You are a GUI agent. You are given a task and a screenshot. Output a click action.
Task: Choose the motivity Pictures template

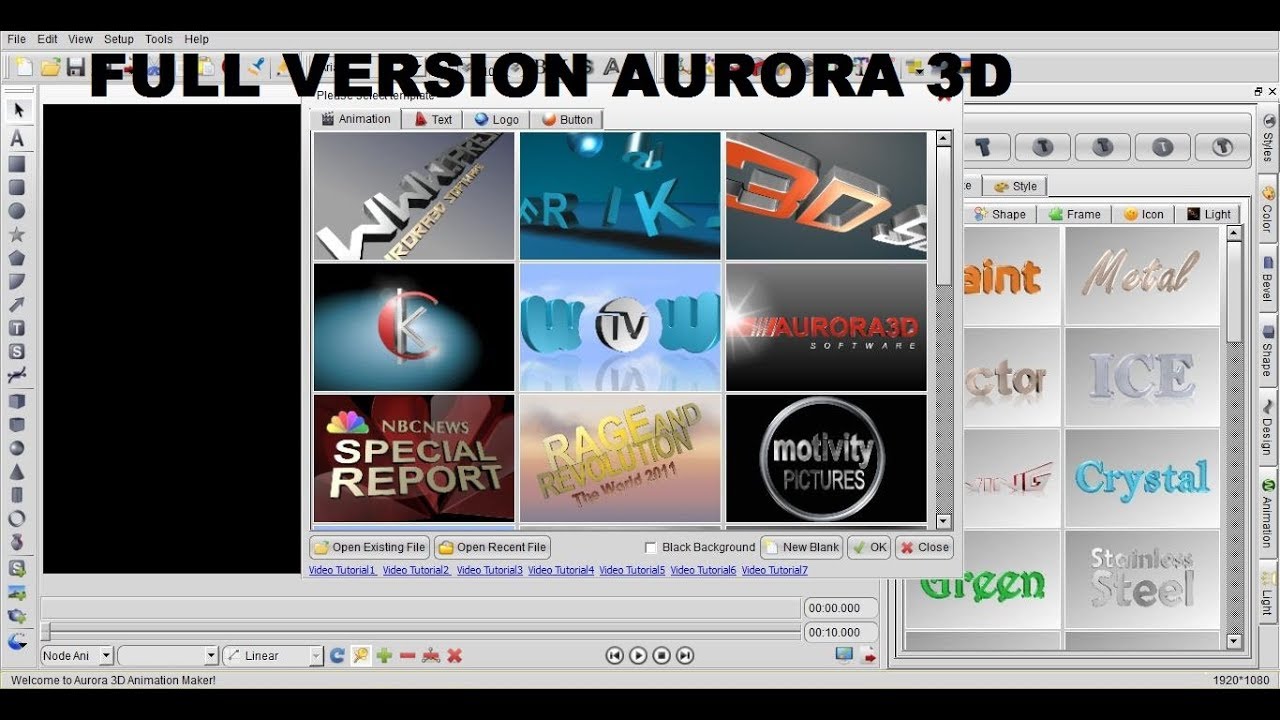[826, 458]
